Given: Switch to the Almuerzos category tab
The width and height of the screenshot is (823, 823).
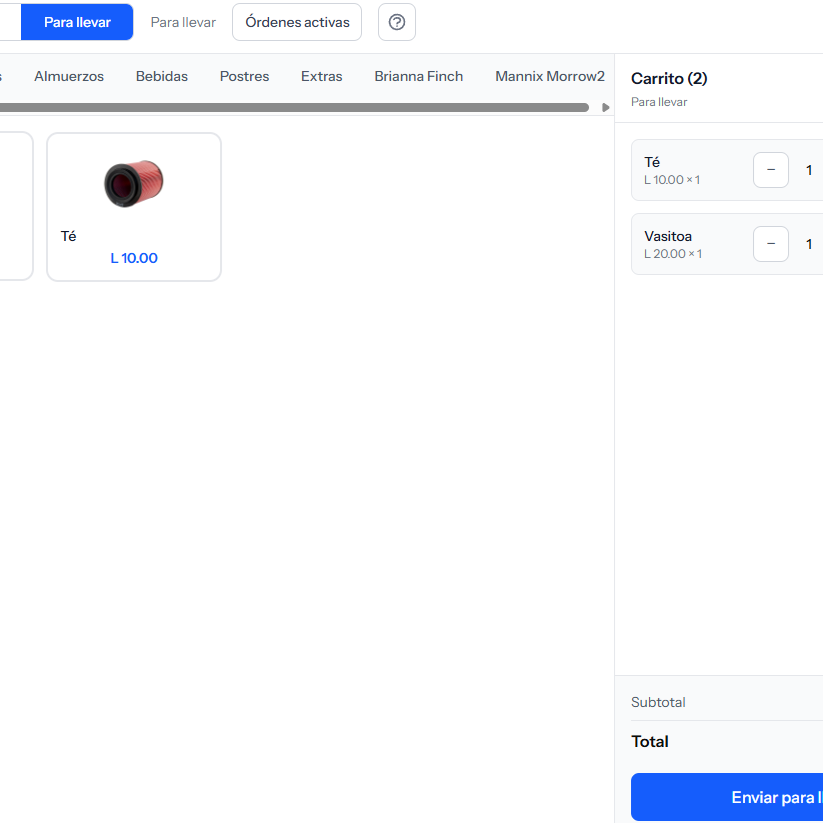Looking at the screenshot, I should [69, 76].
